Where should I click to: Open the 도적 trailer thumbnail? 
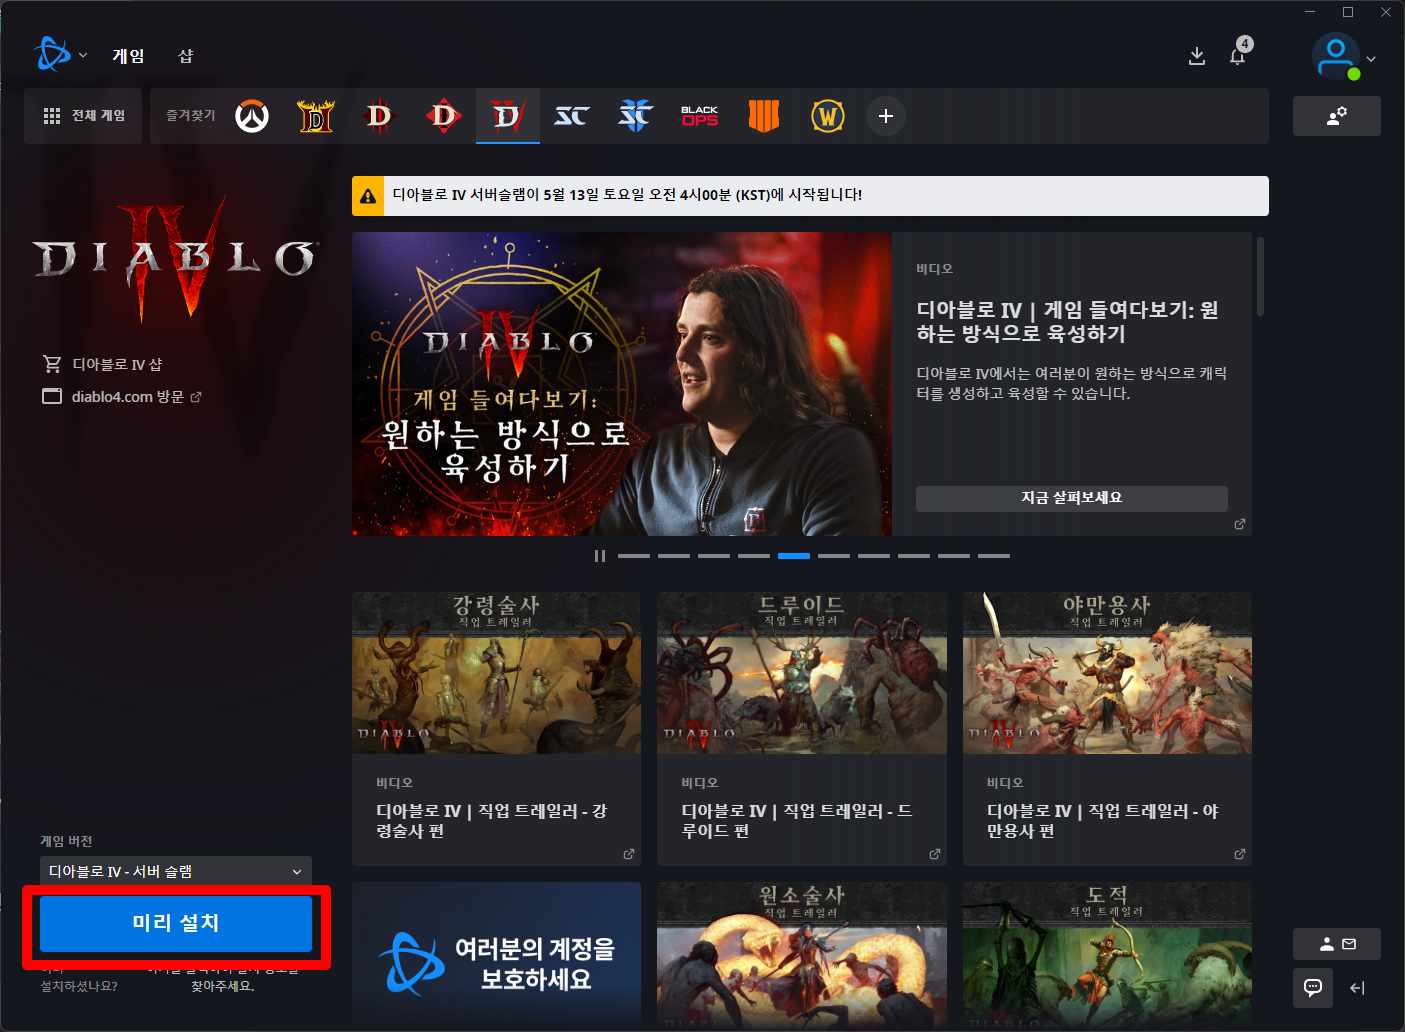(x=1107, y=954)
